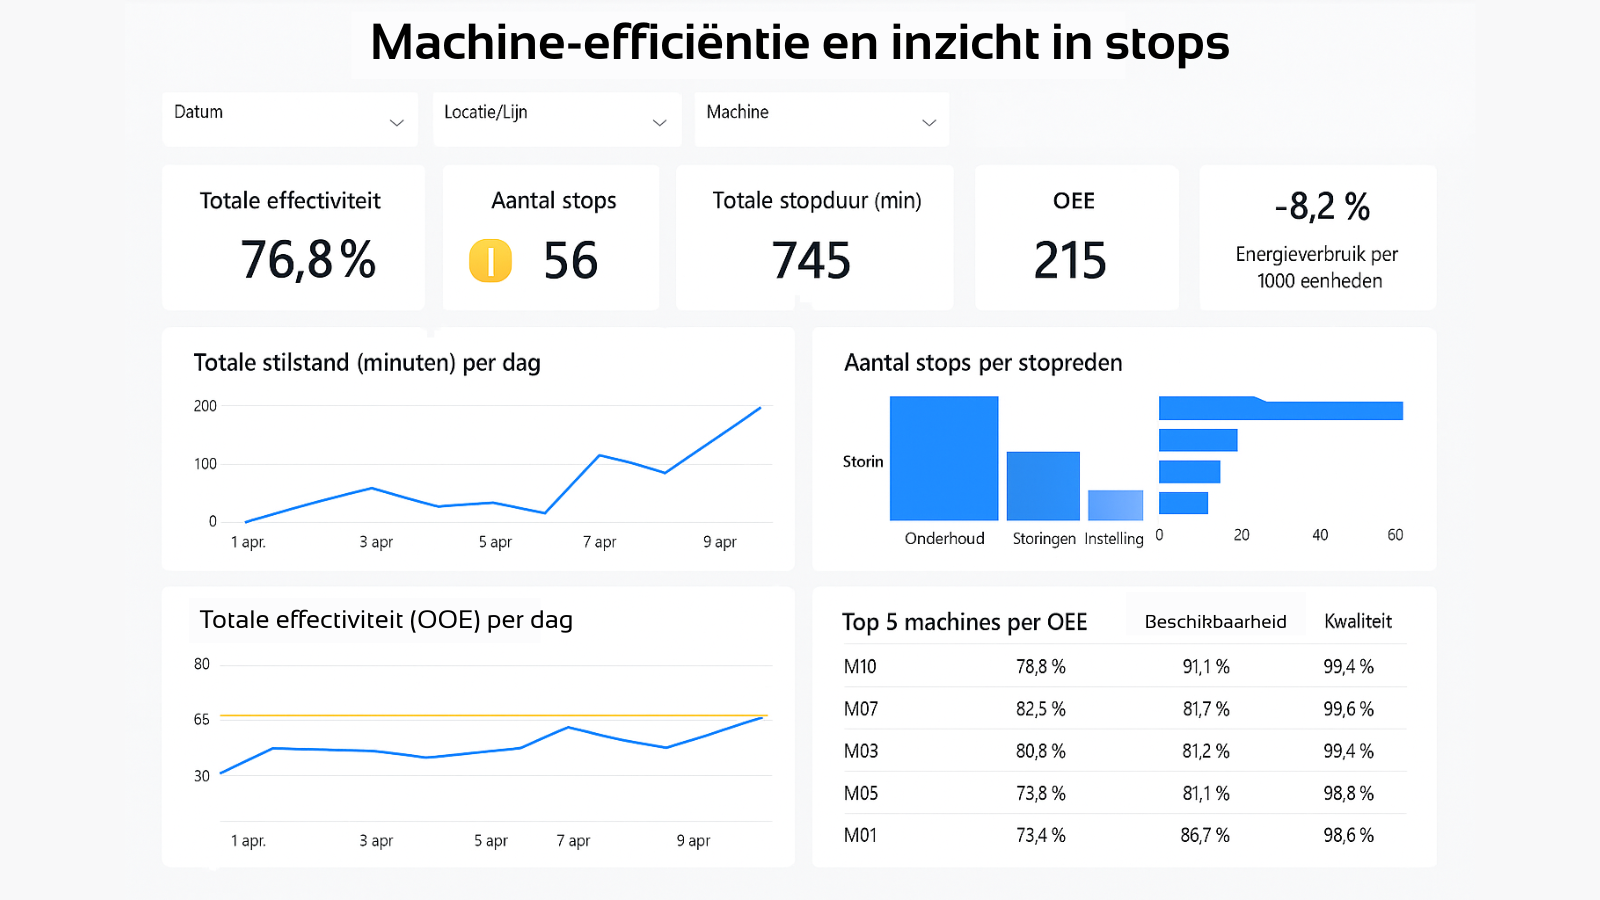Screen dimensions: 1600x900
Task: Sort by the Beschikbaarheid column header
Action: 1215,621
